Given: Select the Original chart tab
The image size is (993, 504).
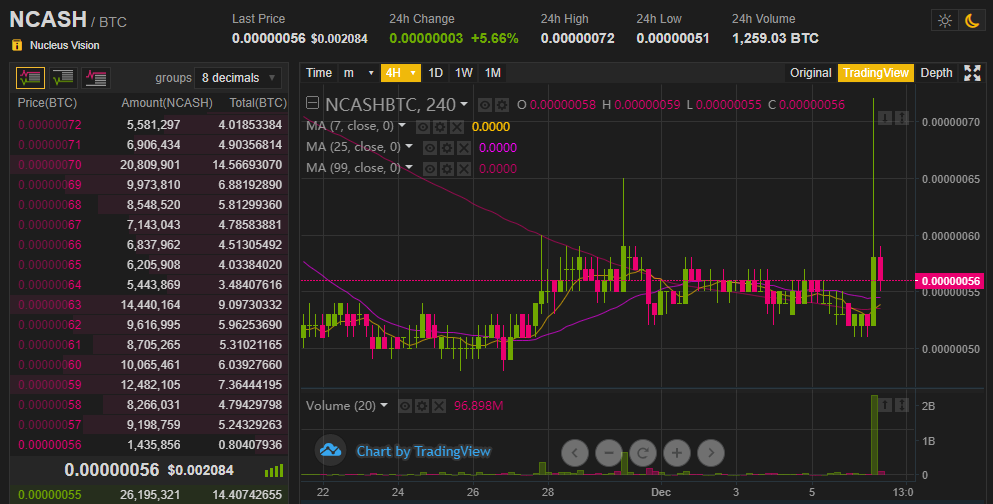Looking at the screenshot, I should point(810,73).
